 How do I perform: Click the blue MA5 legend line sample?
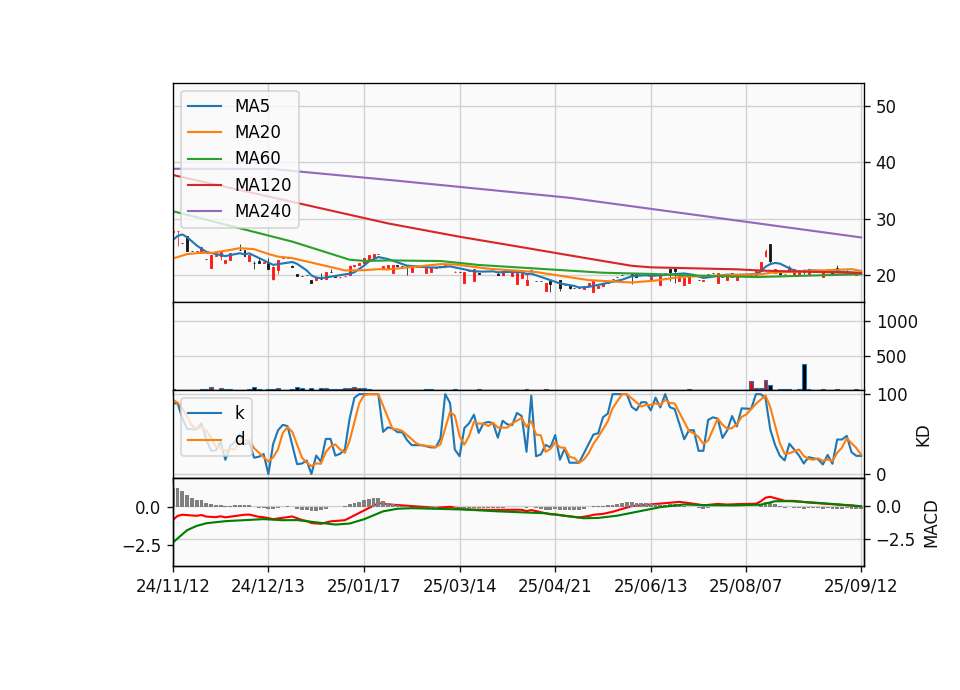pos(204,106)
